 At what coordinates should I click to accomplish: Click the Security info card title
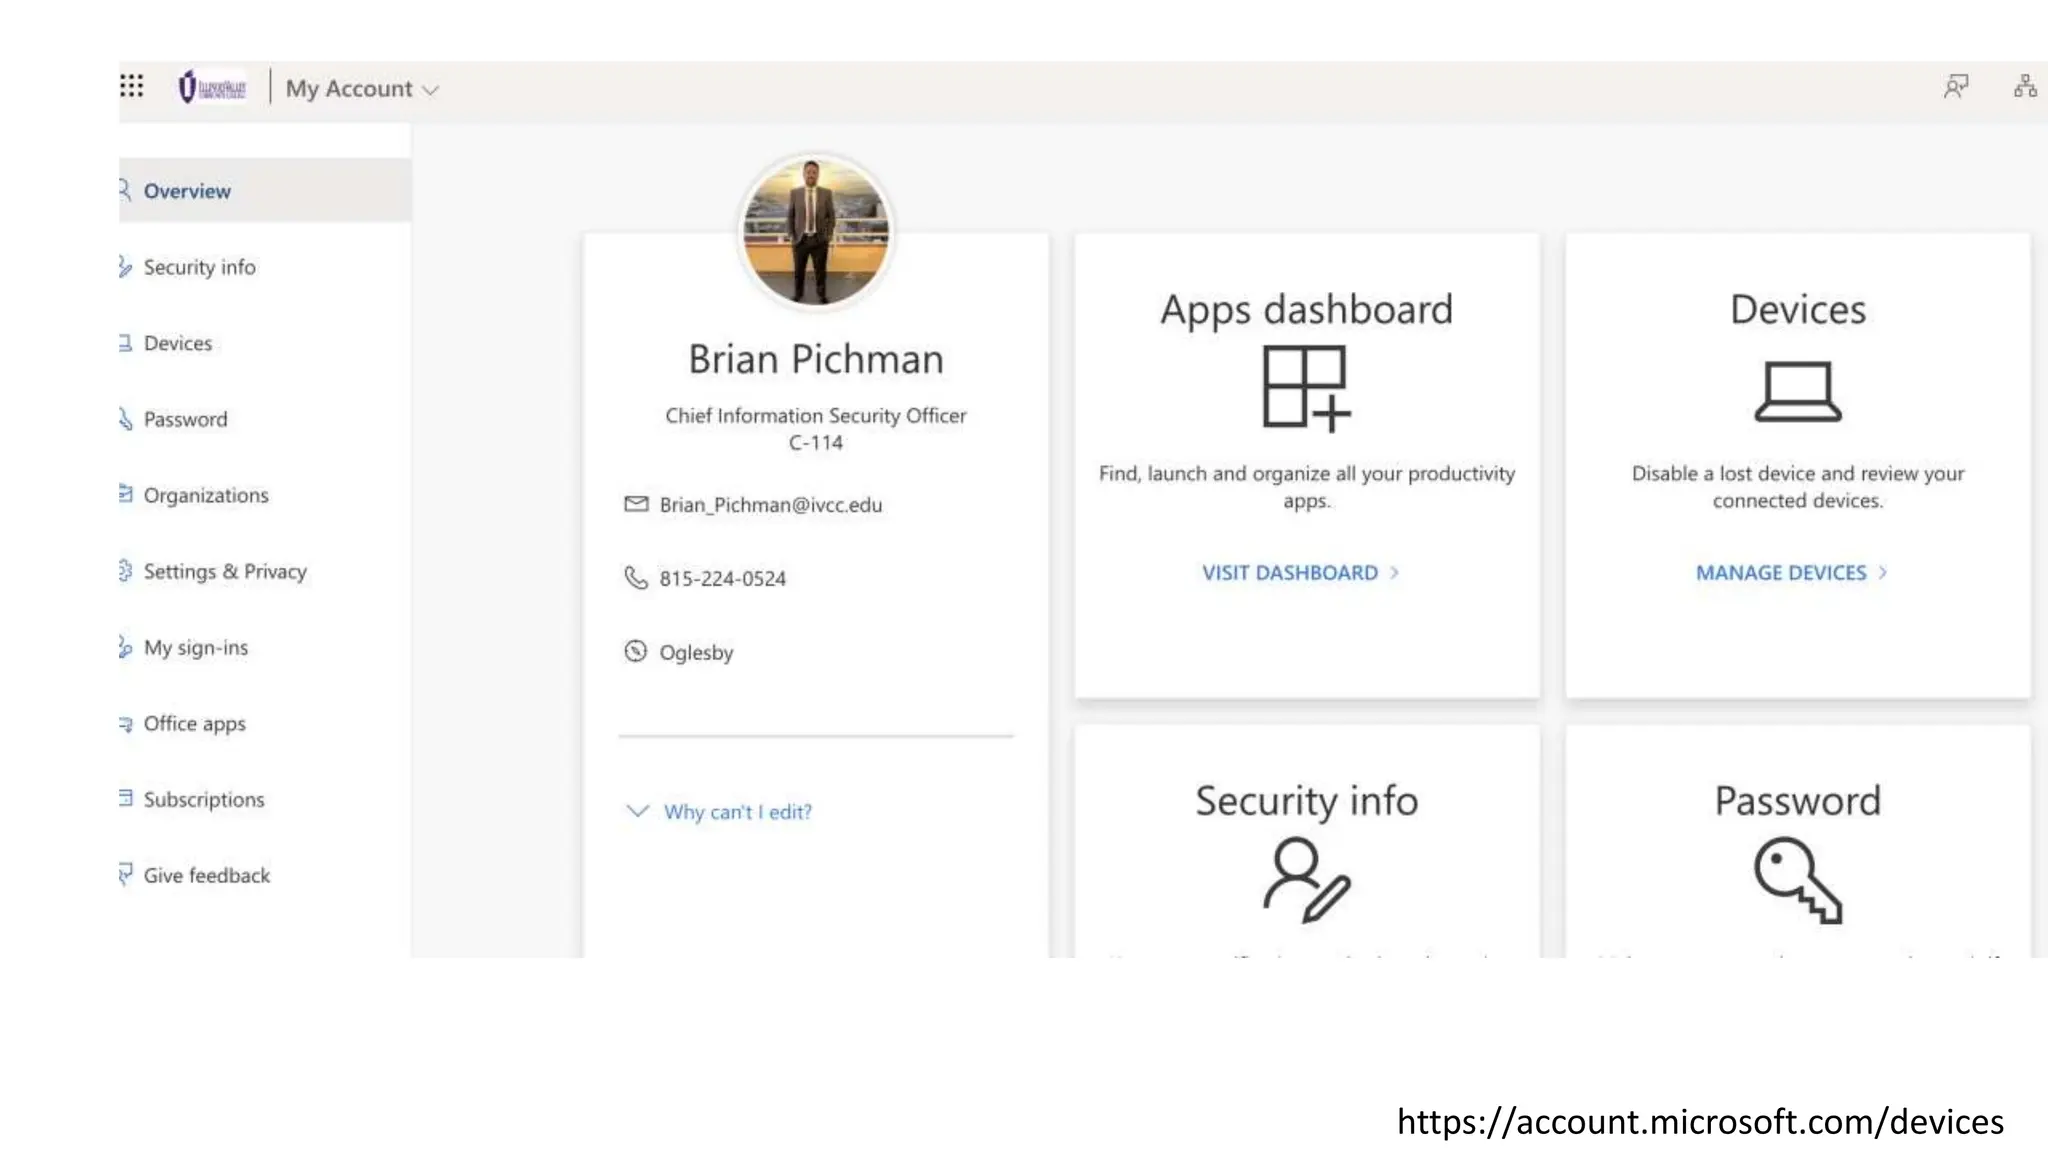tap(1307, 801)
